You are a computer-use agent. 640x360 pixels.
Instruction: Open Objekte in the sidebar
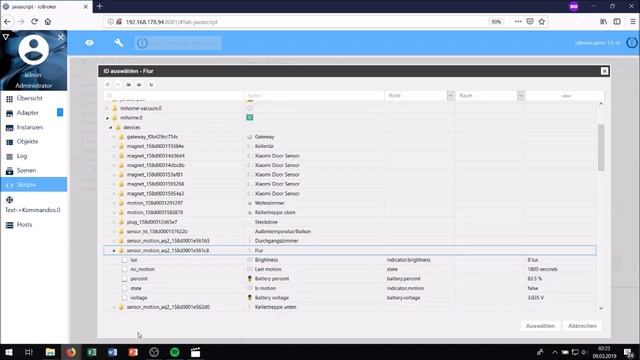(x=33, y=142)
